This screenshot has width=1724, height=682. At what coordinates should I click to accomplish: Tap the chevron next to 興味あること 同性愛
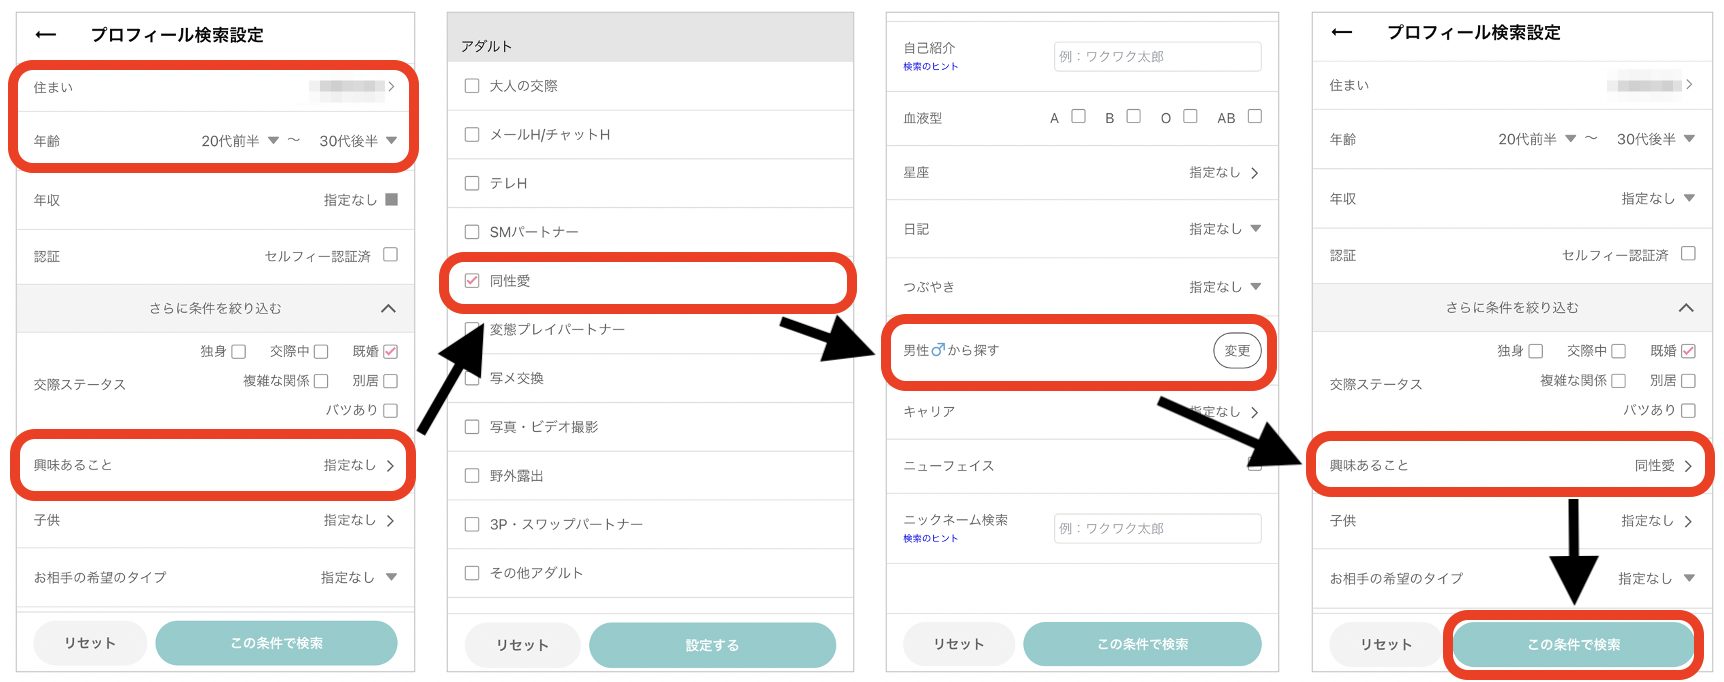click(x=1688, y=466)
